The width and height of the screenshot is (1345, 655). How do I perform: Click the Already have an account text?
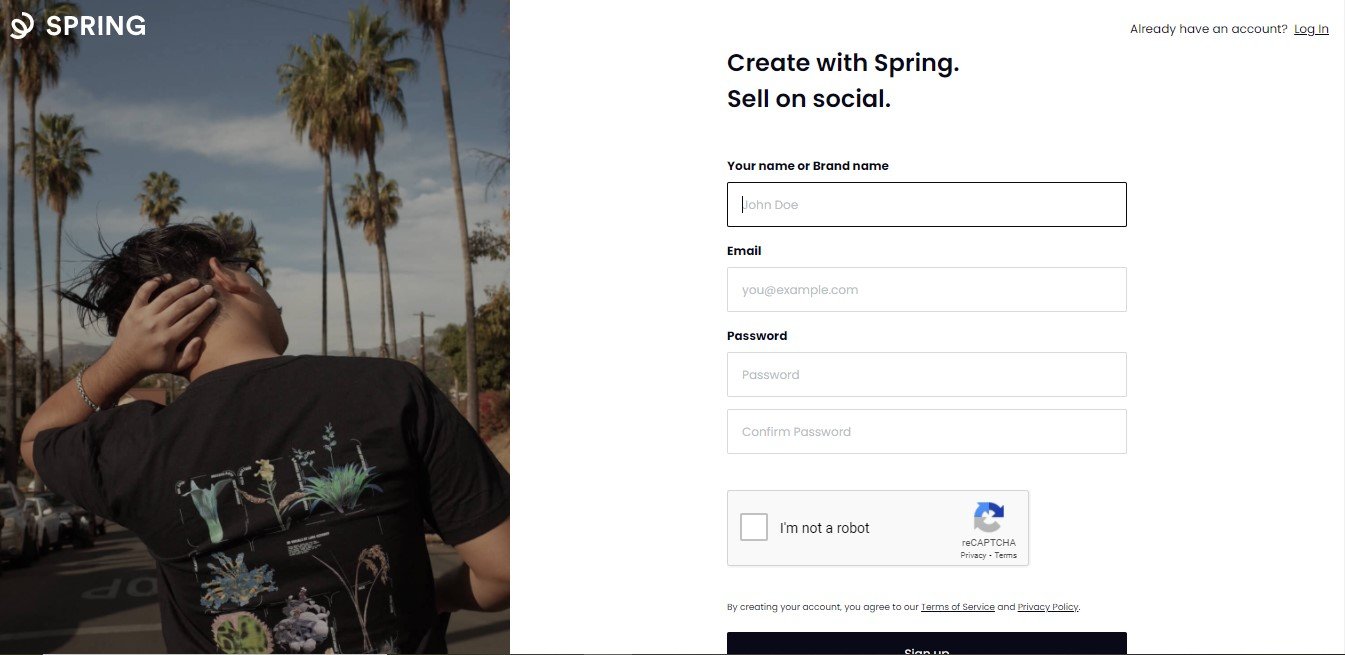click(1207, 28)
